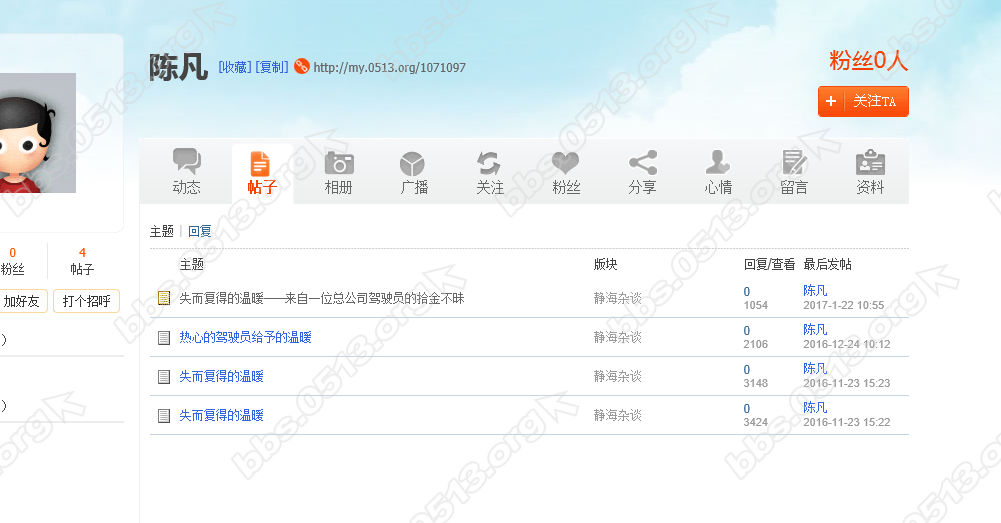Open the 留言 message board icon
Screen dimensions: 1001x523
pos(794,162)
